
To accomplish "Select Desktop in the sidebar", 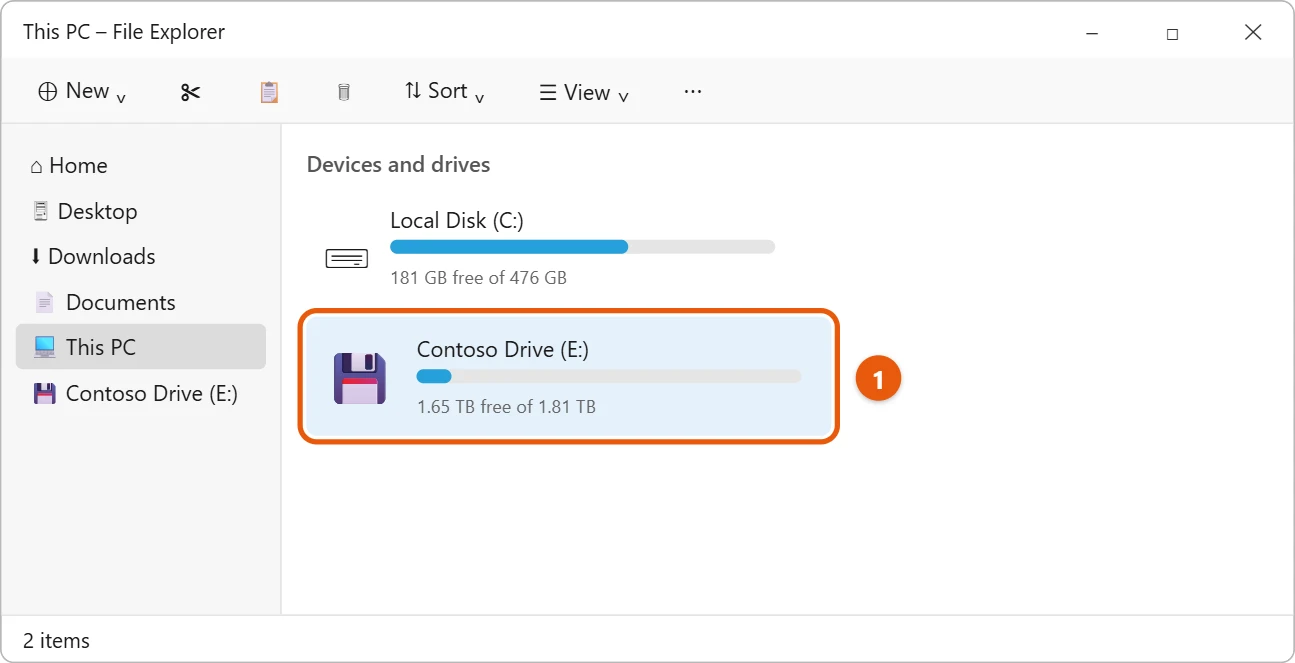I will pos(141,211).
